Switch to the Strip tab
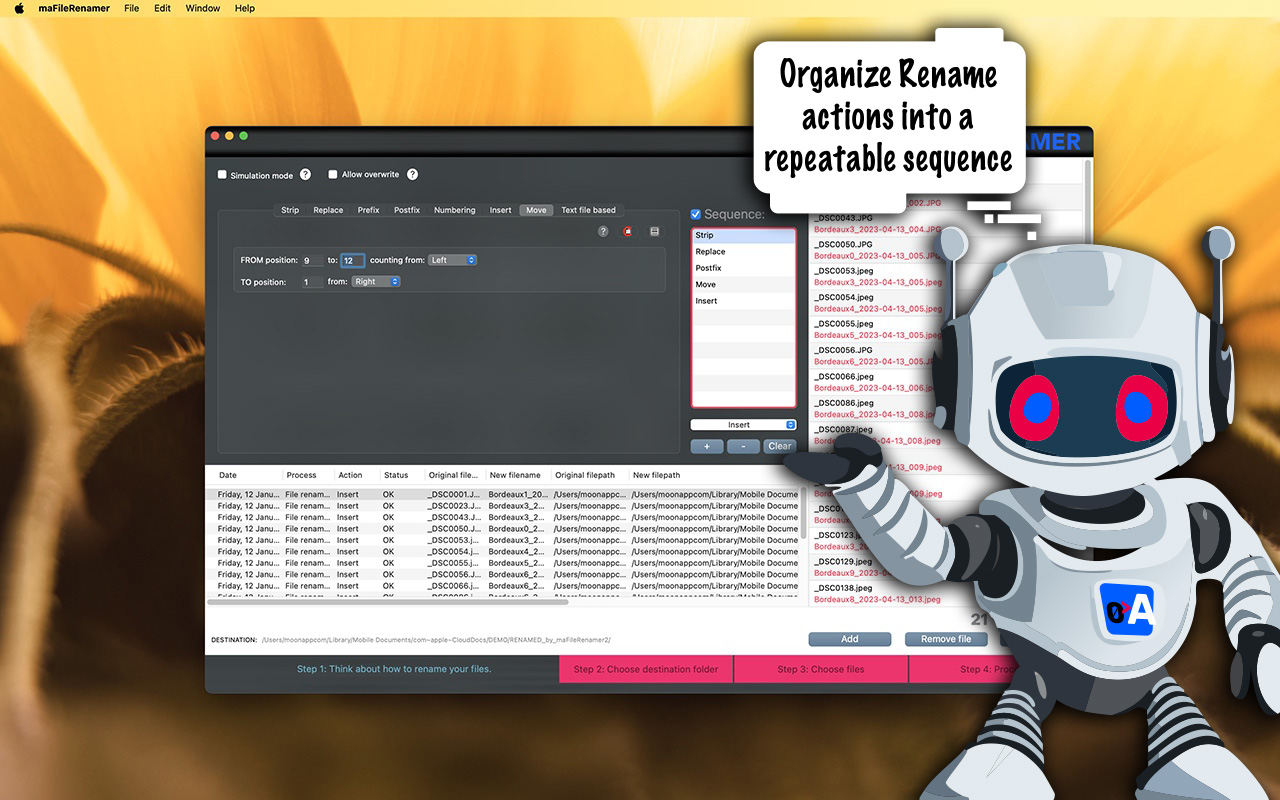The image size is (1280, 800). (x=290, y=210)
